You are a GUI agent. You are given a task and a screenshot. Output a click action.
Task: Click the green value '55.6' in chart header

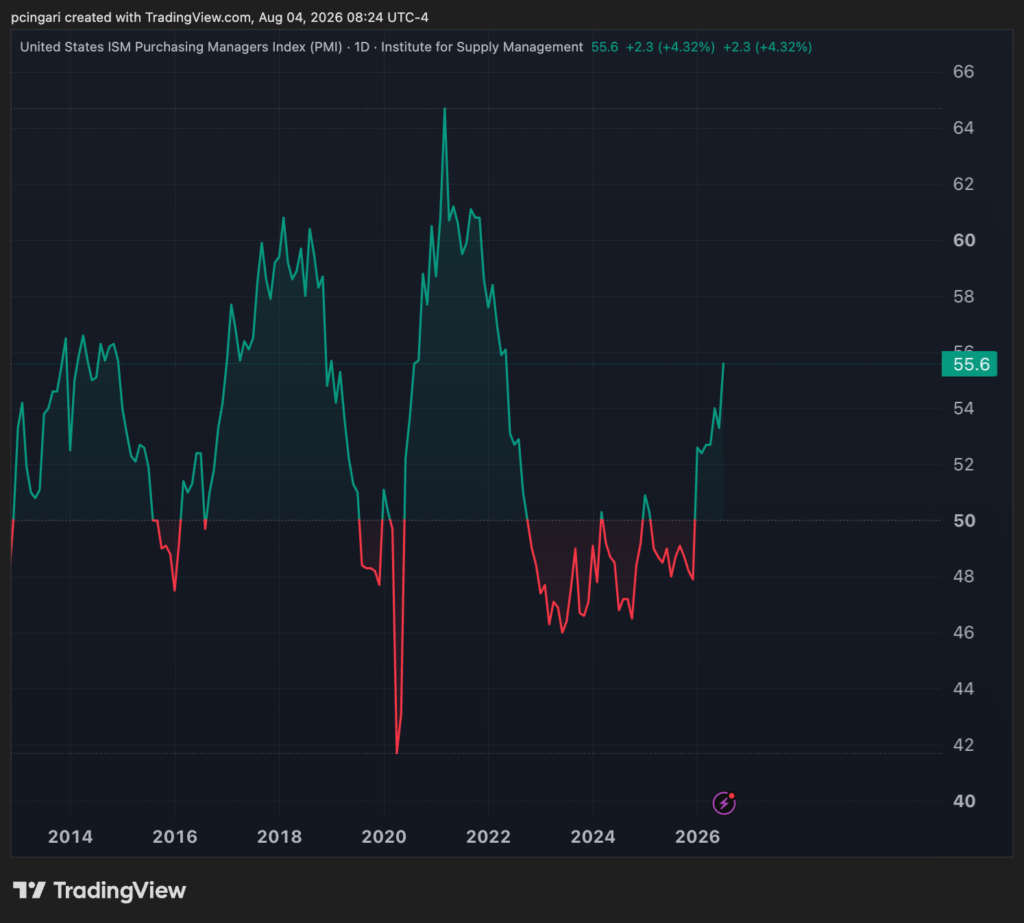pyautogui.click(x=604, y=47)
